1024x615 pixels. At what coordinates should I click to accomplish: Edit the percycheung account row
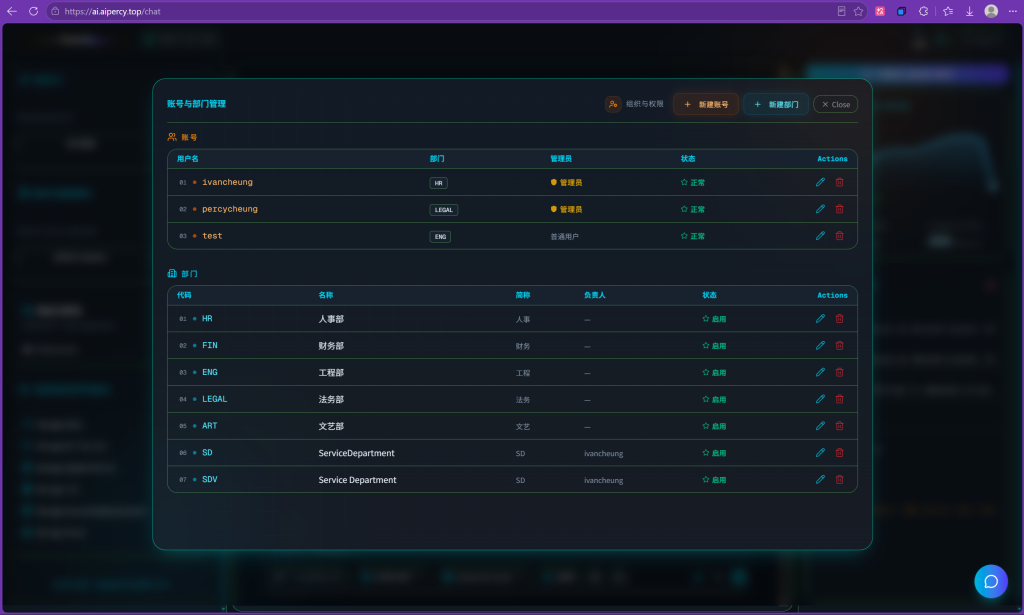click(x=820, y=209)
